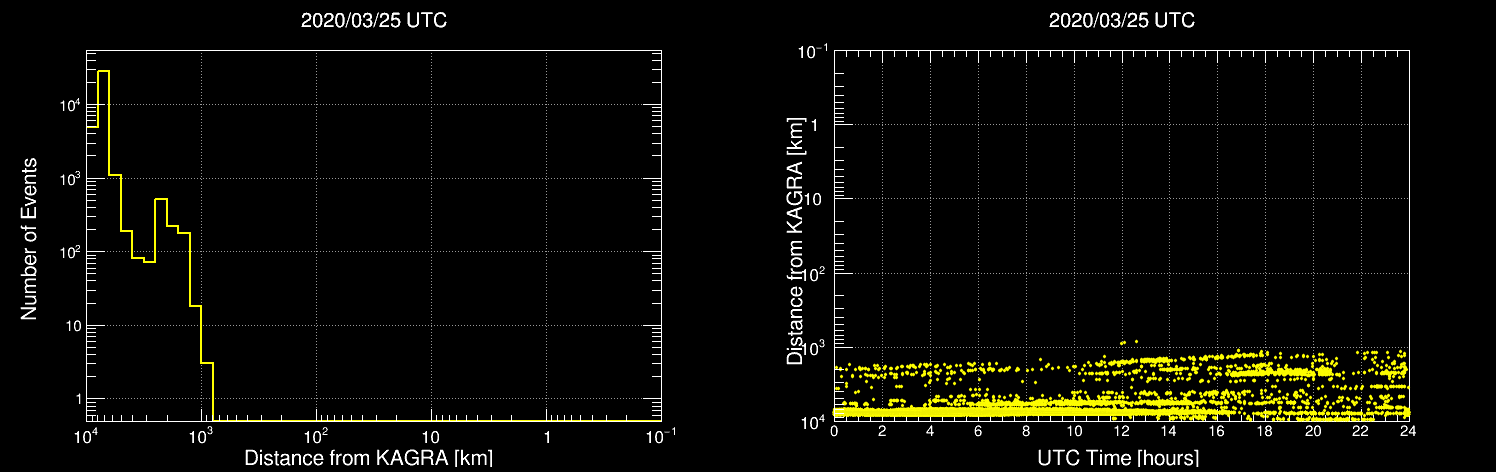Click the 16 hour tick on the UTC axis

(x=1217, y=433)
